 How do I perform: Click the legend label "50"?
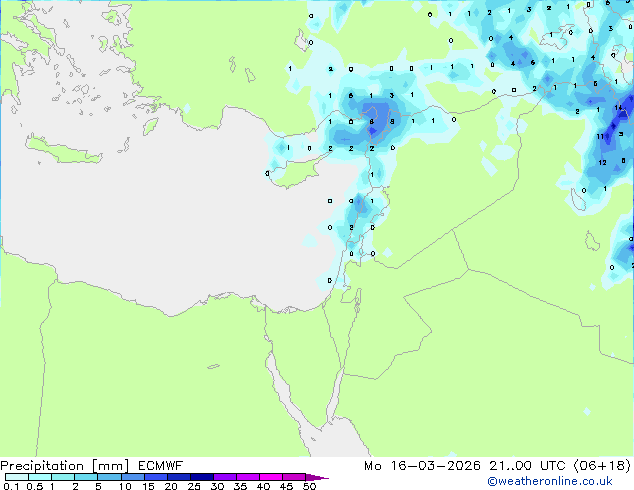310,486
